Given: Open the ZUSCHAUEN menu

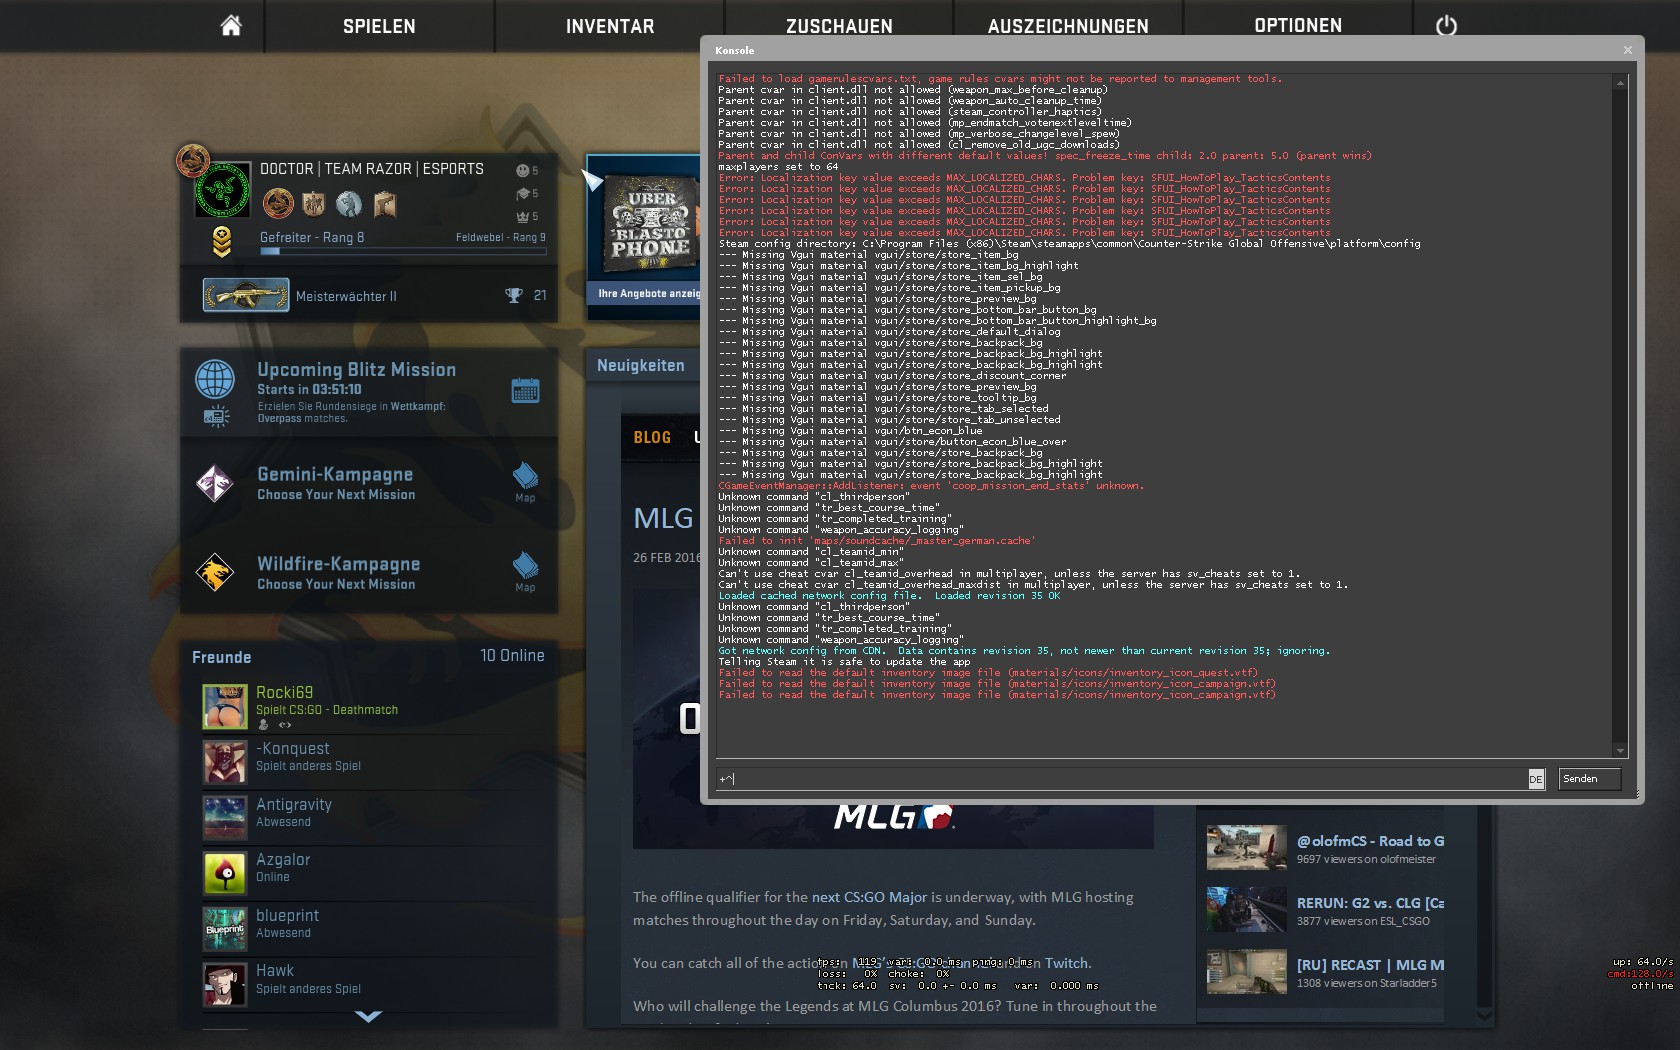Looking at the screenshot, I should pos(839,26).
